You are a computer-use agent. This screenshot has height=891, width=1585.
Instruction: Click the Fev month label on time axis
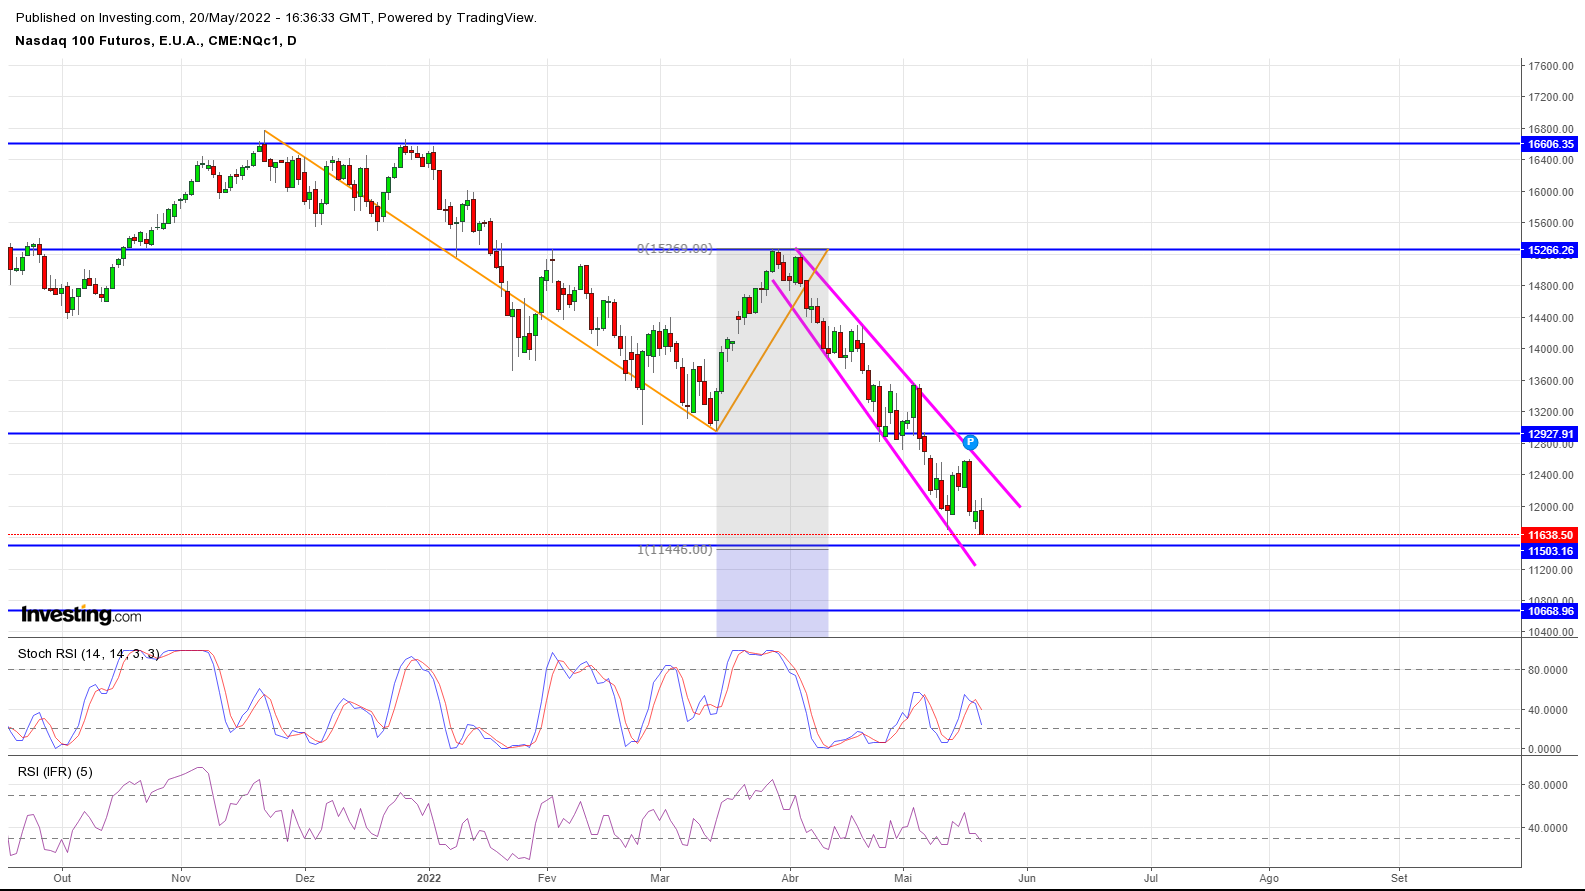(547, 879)
